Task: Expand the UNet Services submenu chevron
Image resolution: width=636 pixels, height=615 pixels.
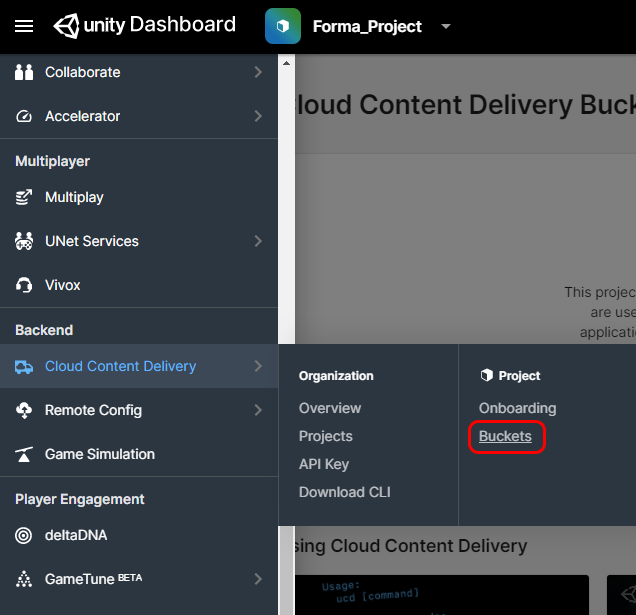Action: pos(258,241)
